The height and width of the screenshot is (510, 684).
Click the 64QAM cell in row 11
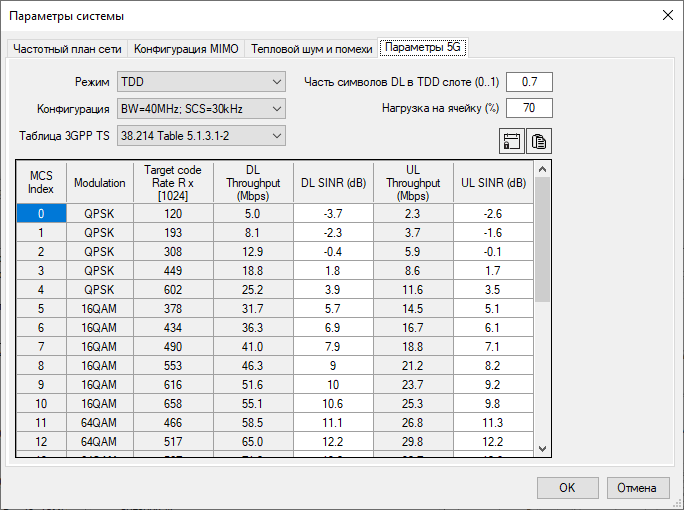point(100,422)
